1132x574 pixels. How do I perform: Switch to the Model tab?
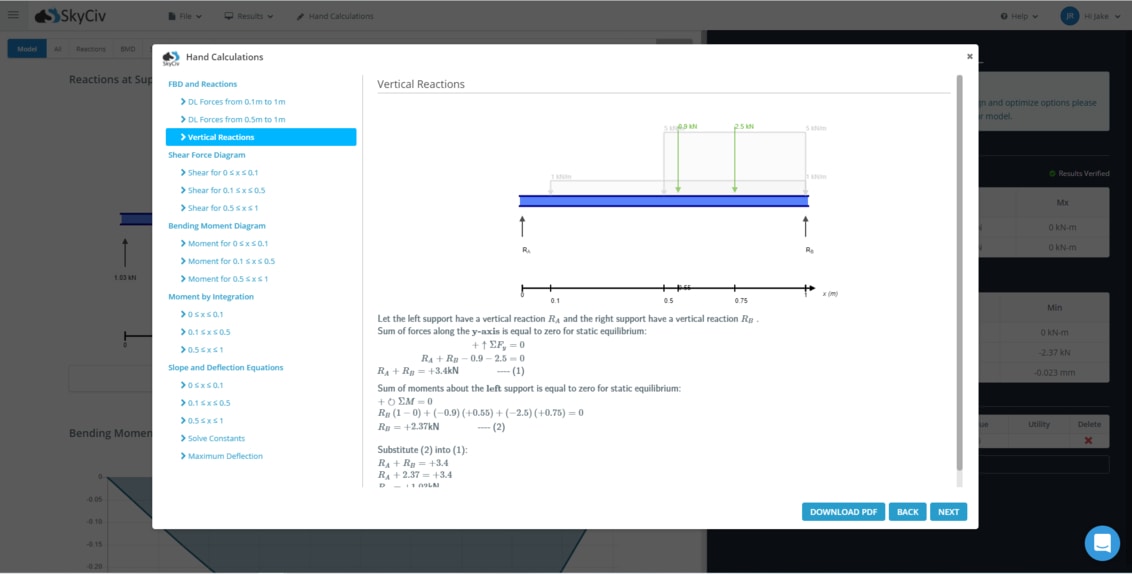click(27, 48)
